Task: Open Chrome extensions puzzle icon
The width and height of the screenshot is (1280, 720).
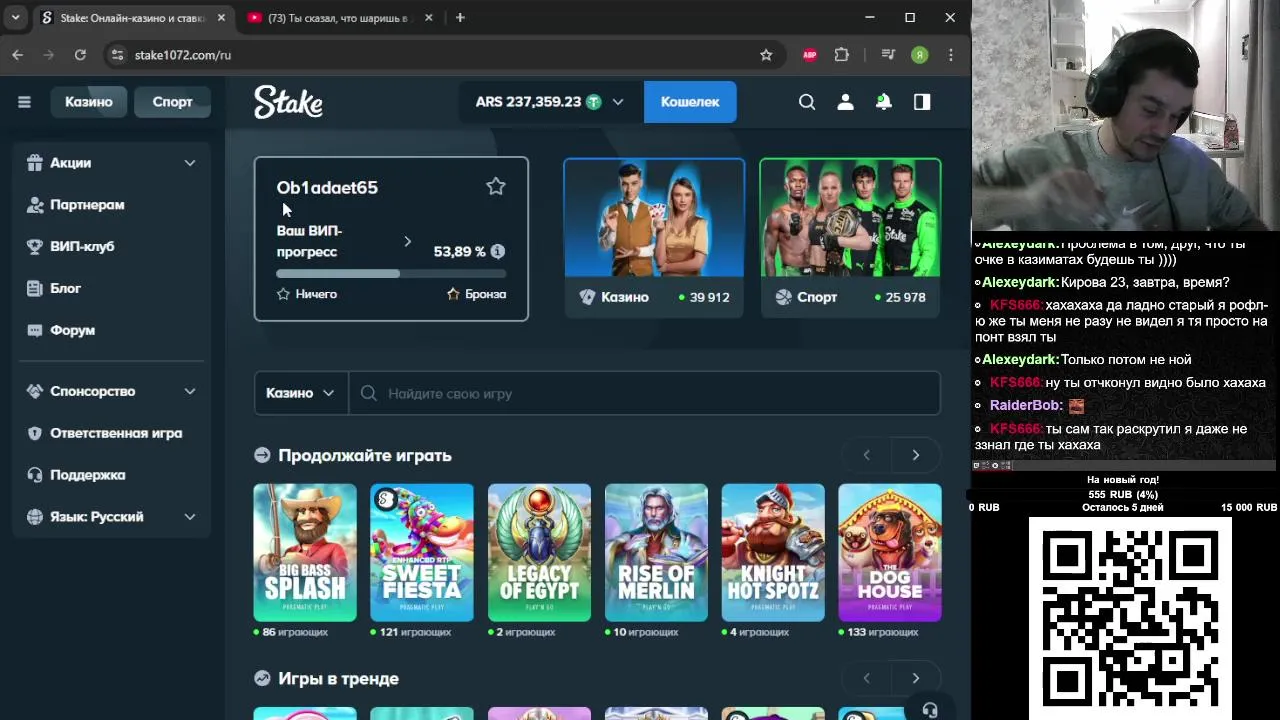Action: tap(842, 55)
